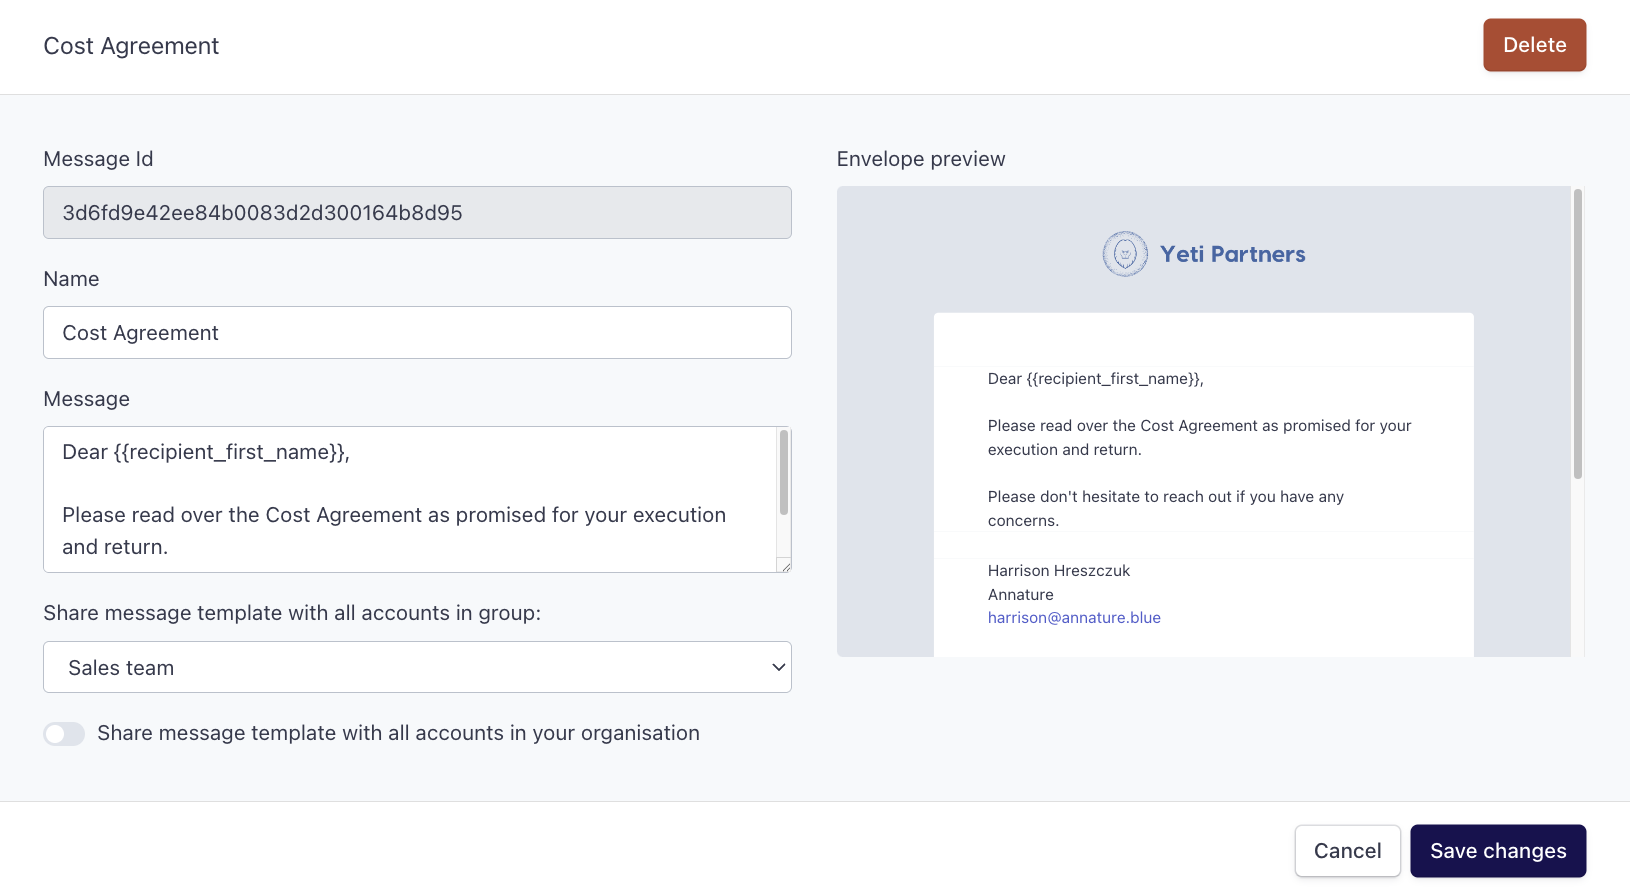Click the "Message" field label
Image resolution: width=1630 pixels, height=895 pixels.
[87, 399]
